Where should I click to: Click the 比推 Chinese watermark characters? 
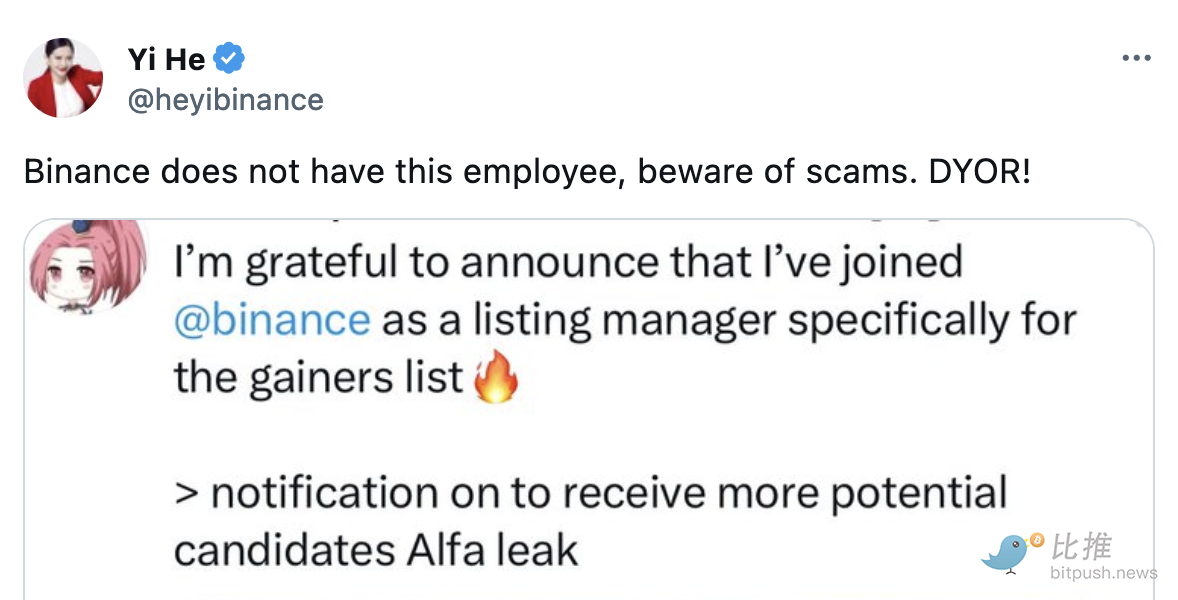click(x=1080, y=546)
